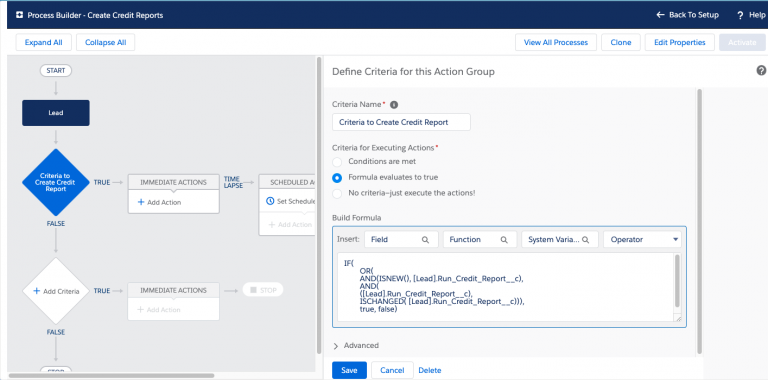Viewport: 768px width, 380px height.
Task: Click the Collapse All button
Action: [x=106, y=43]
